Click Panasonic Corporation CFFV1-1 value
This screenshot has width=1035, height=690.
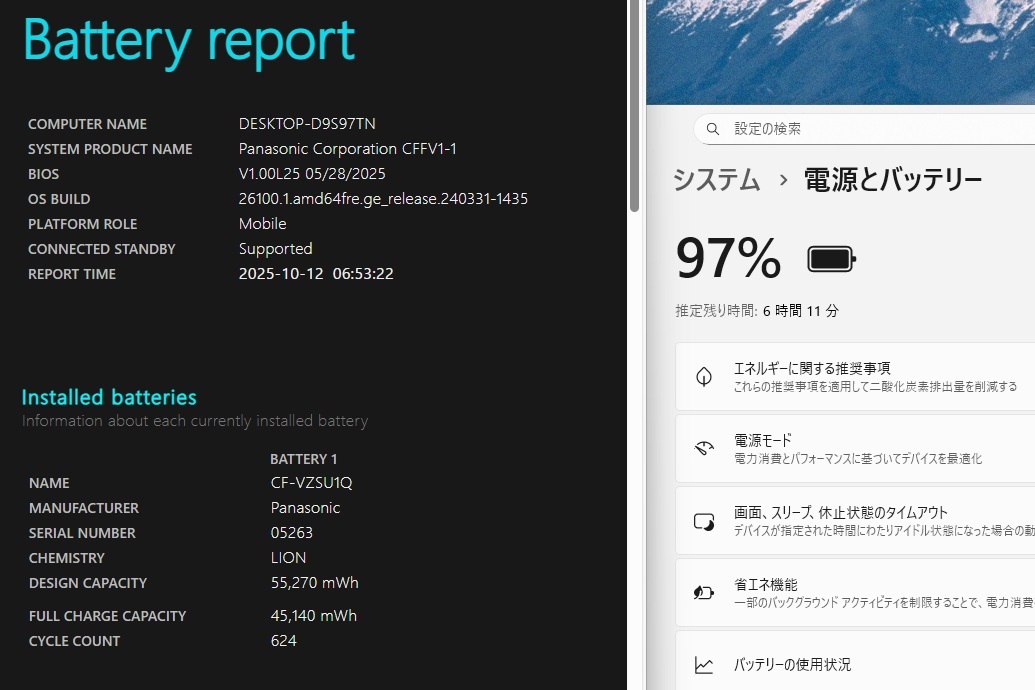tap(347, 149)
